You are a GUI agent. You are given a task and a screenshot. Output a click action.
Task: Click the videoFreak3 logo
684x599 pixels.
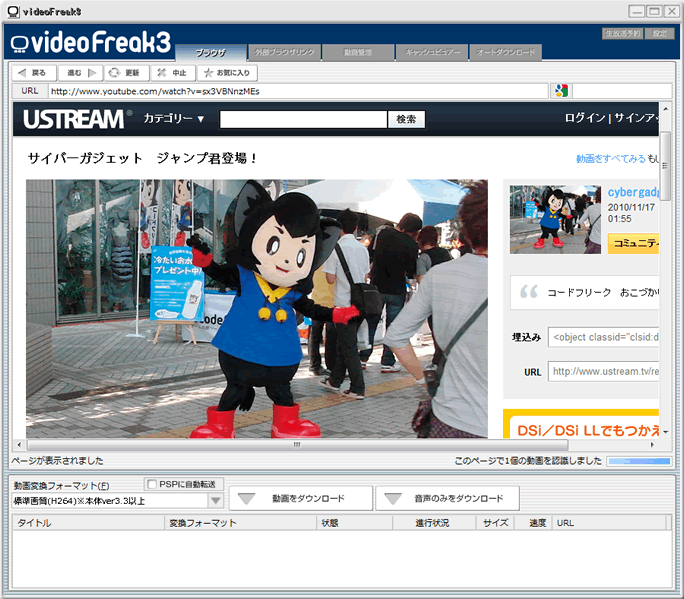(92, 42)
